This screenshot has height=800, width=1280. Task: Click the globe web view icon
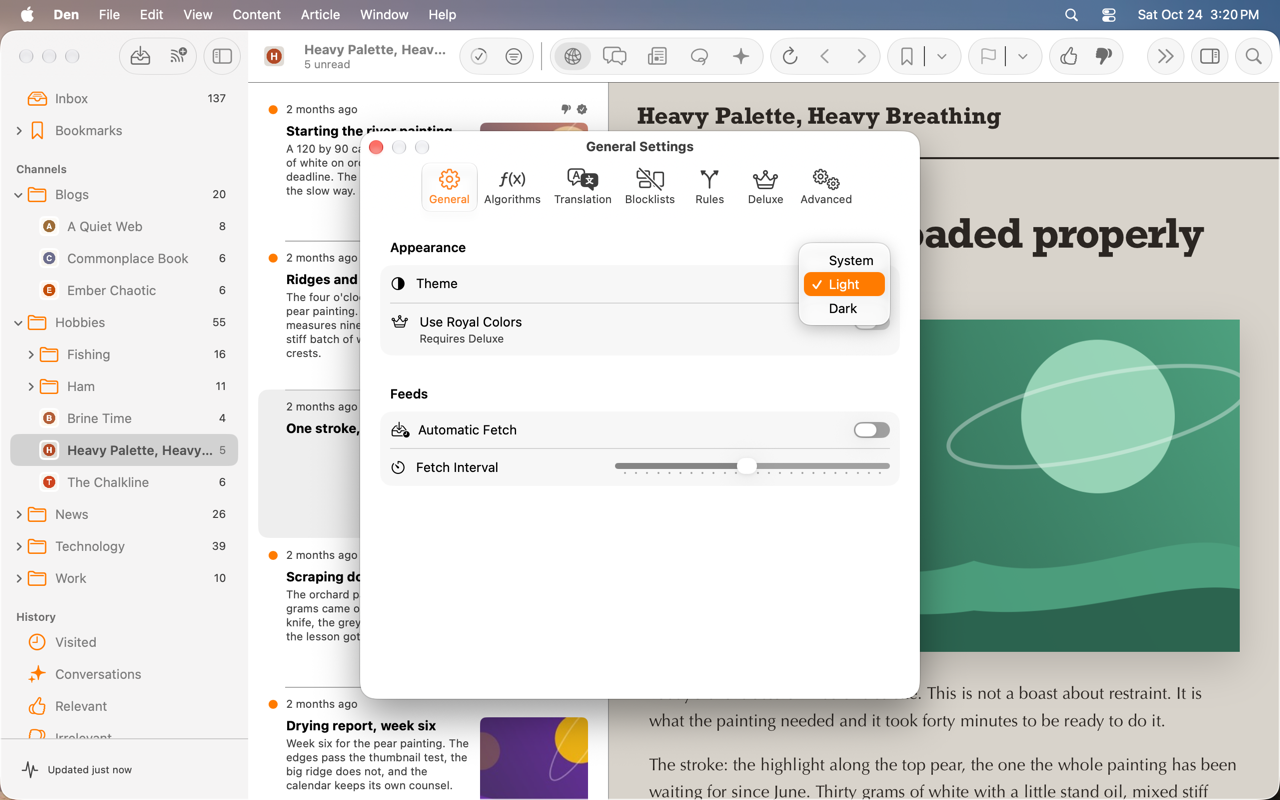(x=573, y=57)
